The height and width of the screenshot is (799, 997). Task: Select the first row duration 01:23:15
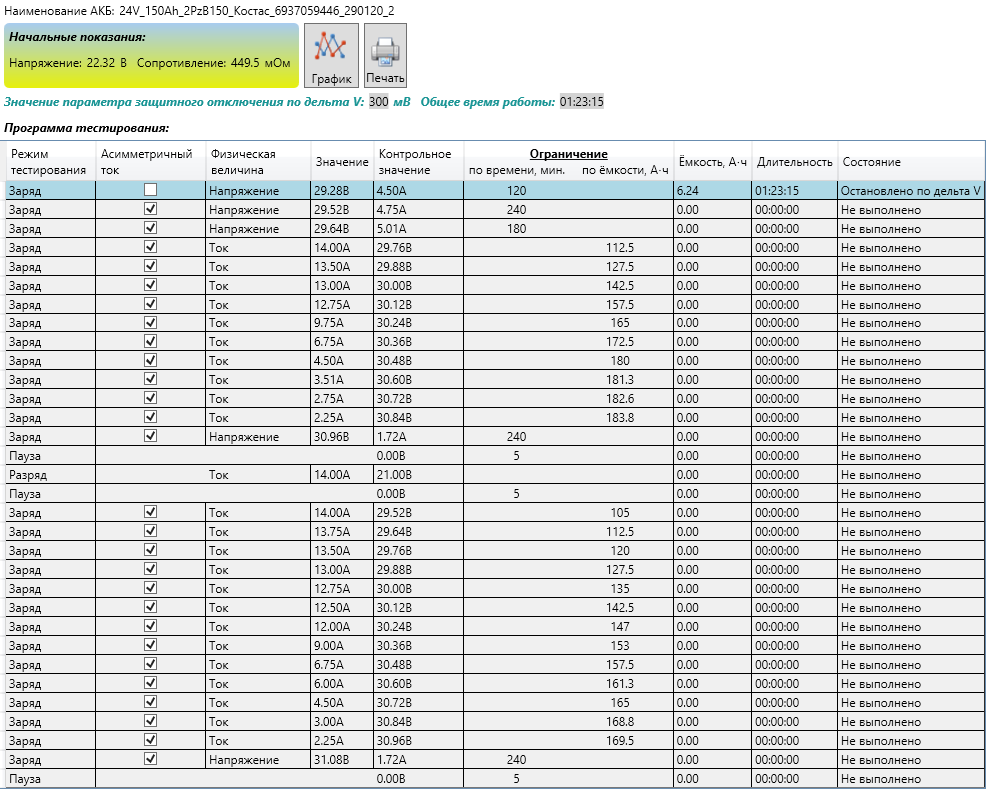coord(795,191)
